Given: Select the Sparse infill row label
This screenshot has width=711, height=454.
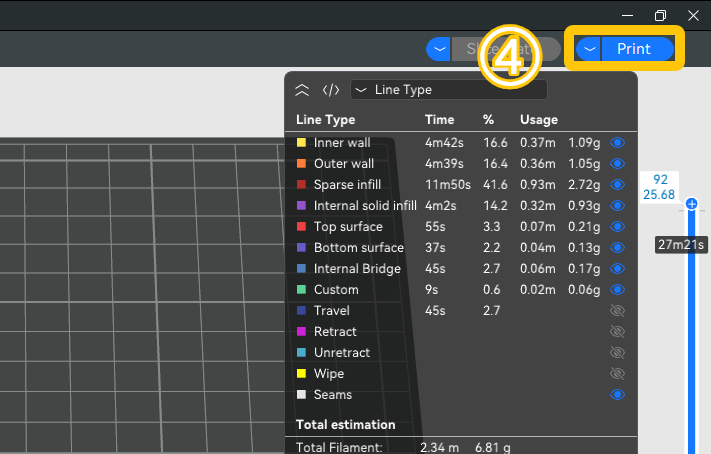Looking at the screenshot, I should point(347,185).
